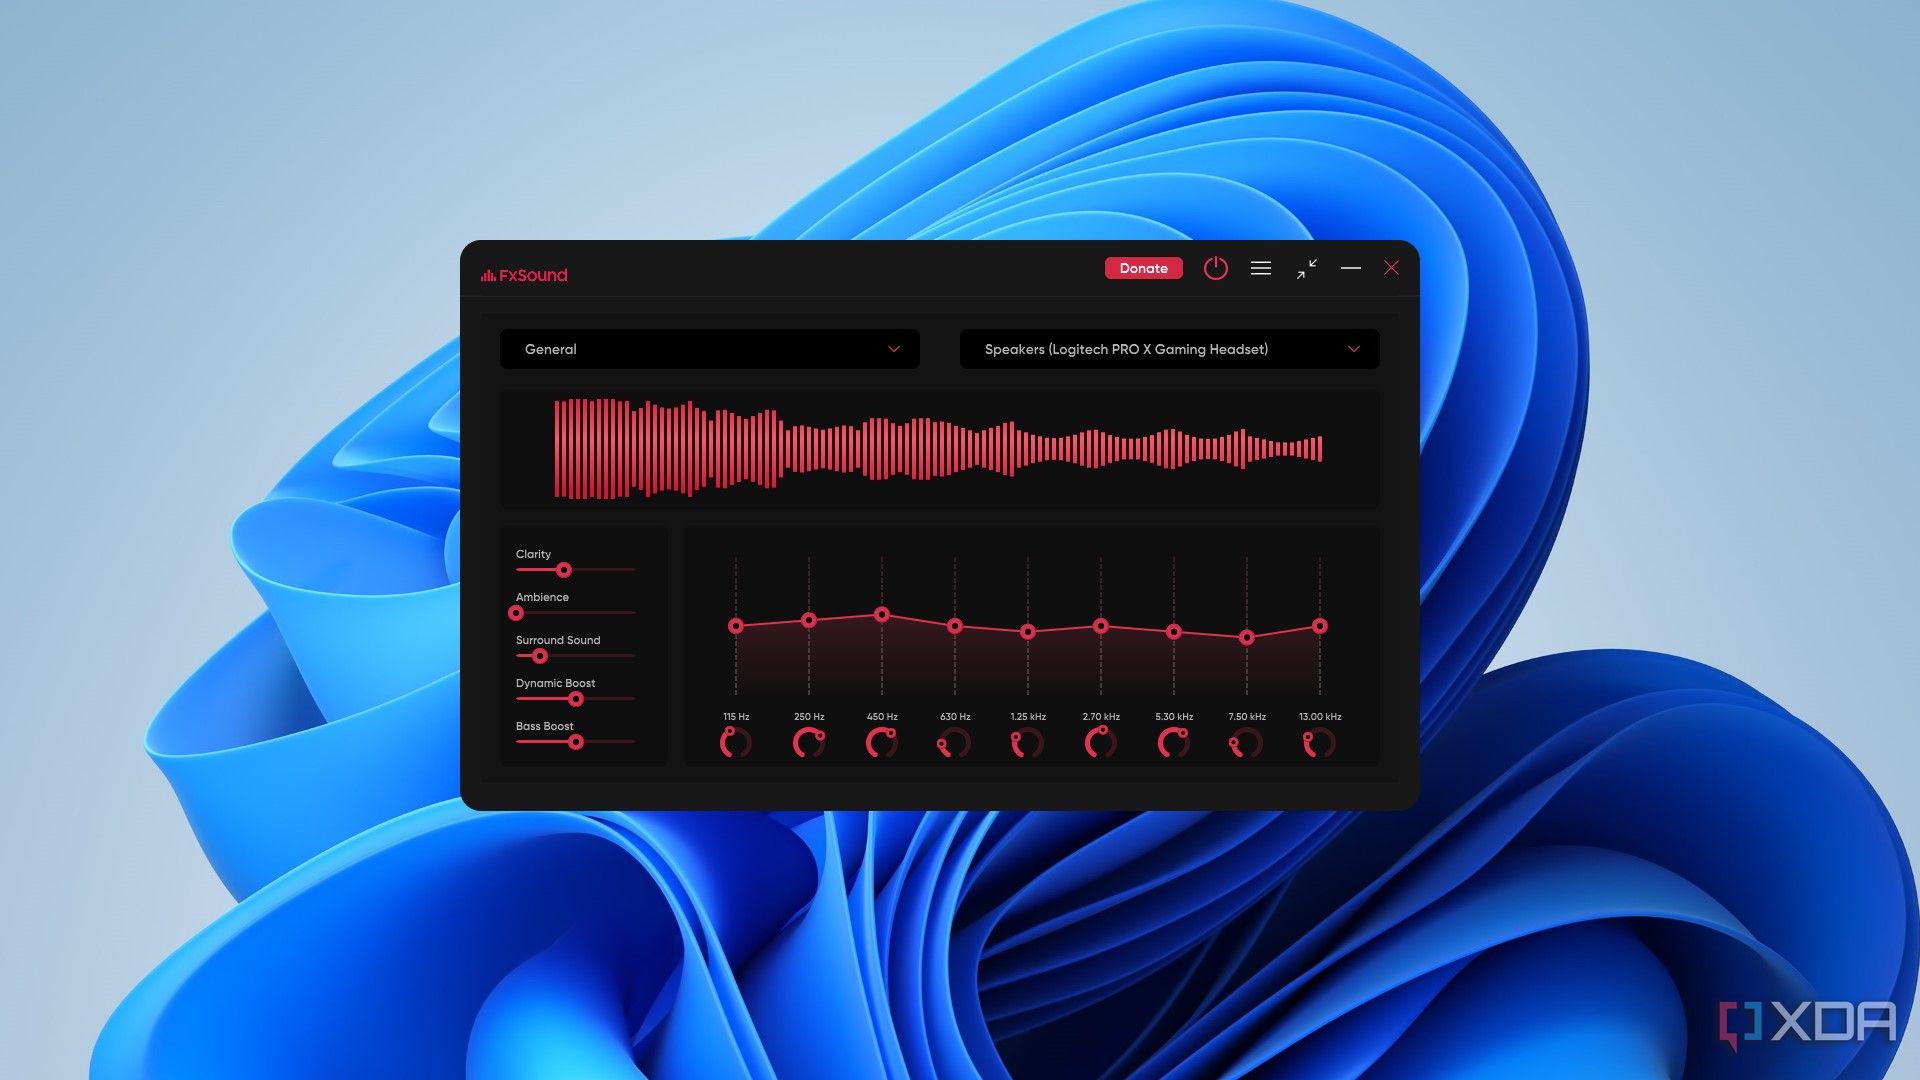The height and width of the screenshot is (1080, 1920).
Task: Select the Bass Boost slider
Action: coord(574,741)
